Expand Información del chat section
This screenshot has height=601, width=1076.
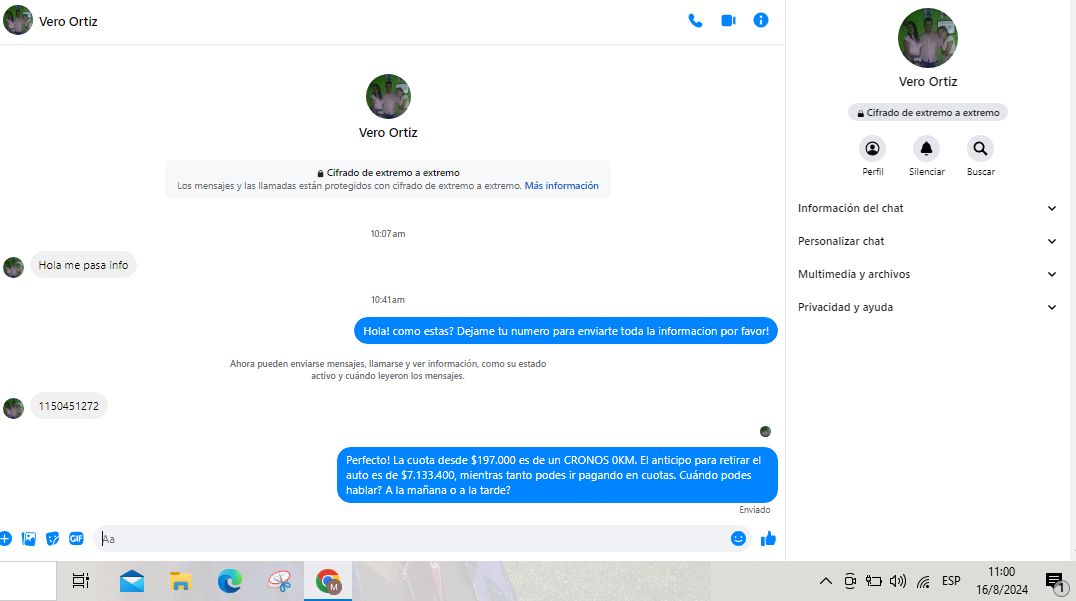(x=927, y=208)
